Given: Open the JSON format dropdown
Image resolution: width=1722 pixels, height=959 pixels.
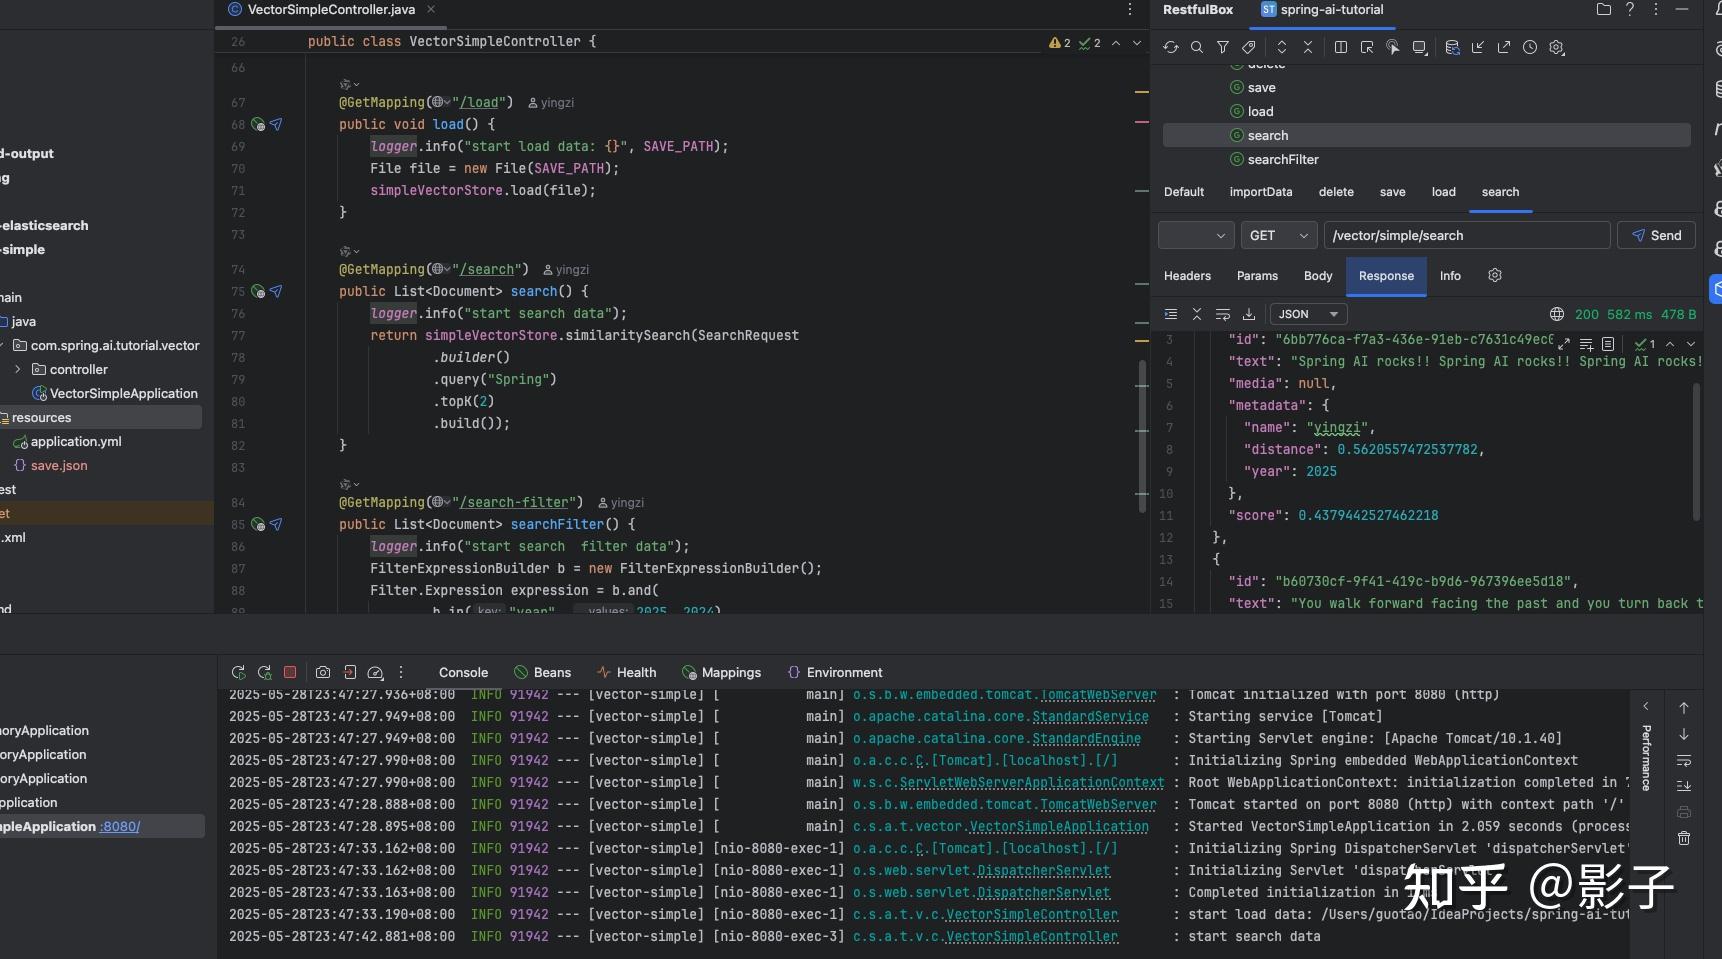Looking at the screenshot, I should [1308, 314].
